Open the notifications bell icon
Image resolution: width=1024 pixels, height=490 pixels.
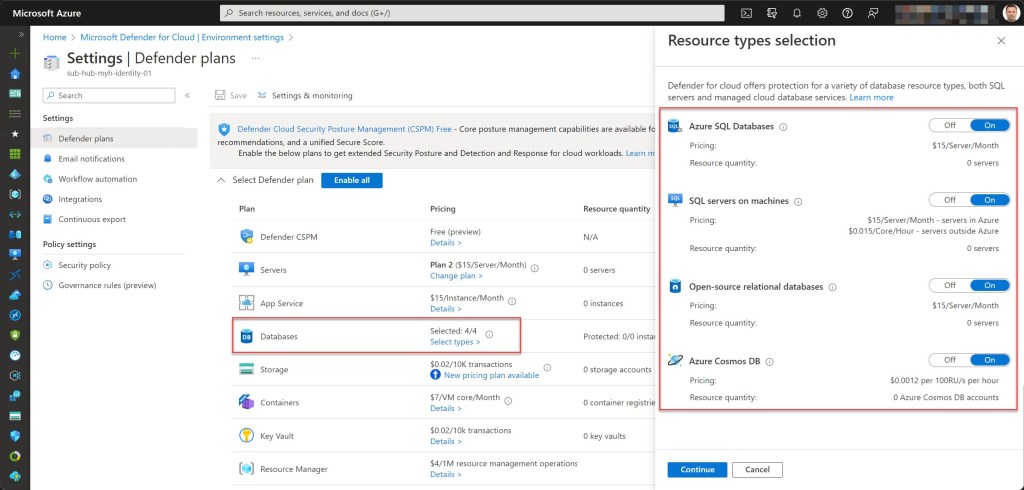(x=797, y=13)
